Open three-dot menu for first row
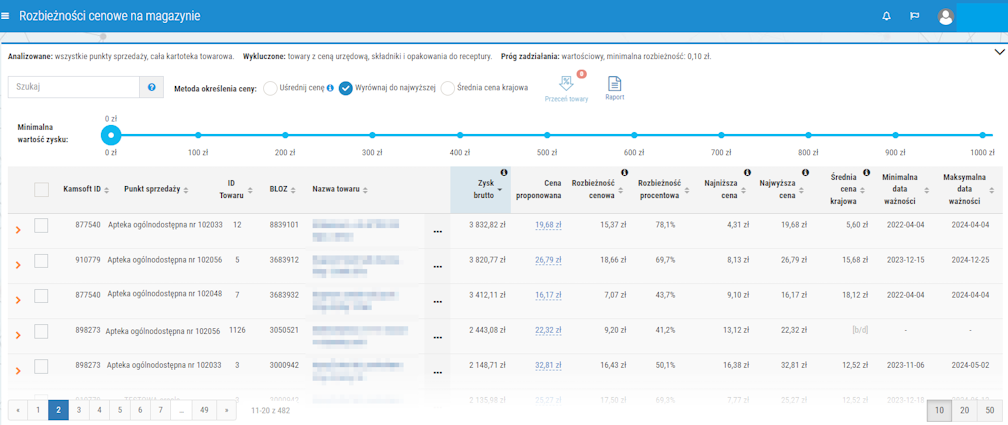Image resolution: width=1008 pixels, height=425 pixels. pyautogui.click(x=437, y=233)
